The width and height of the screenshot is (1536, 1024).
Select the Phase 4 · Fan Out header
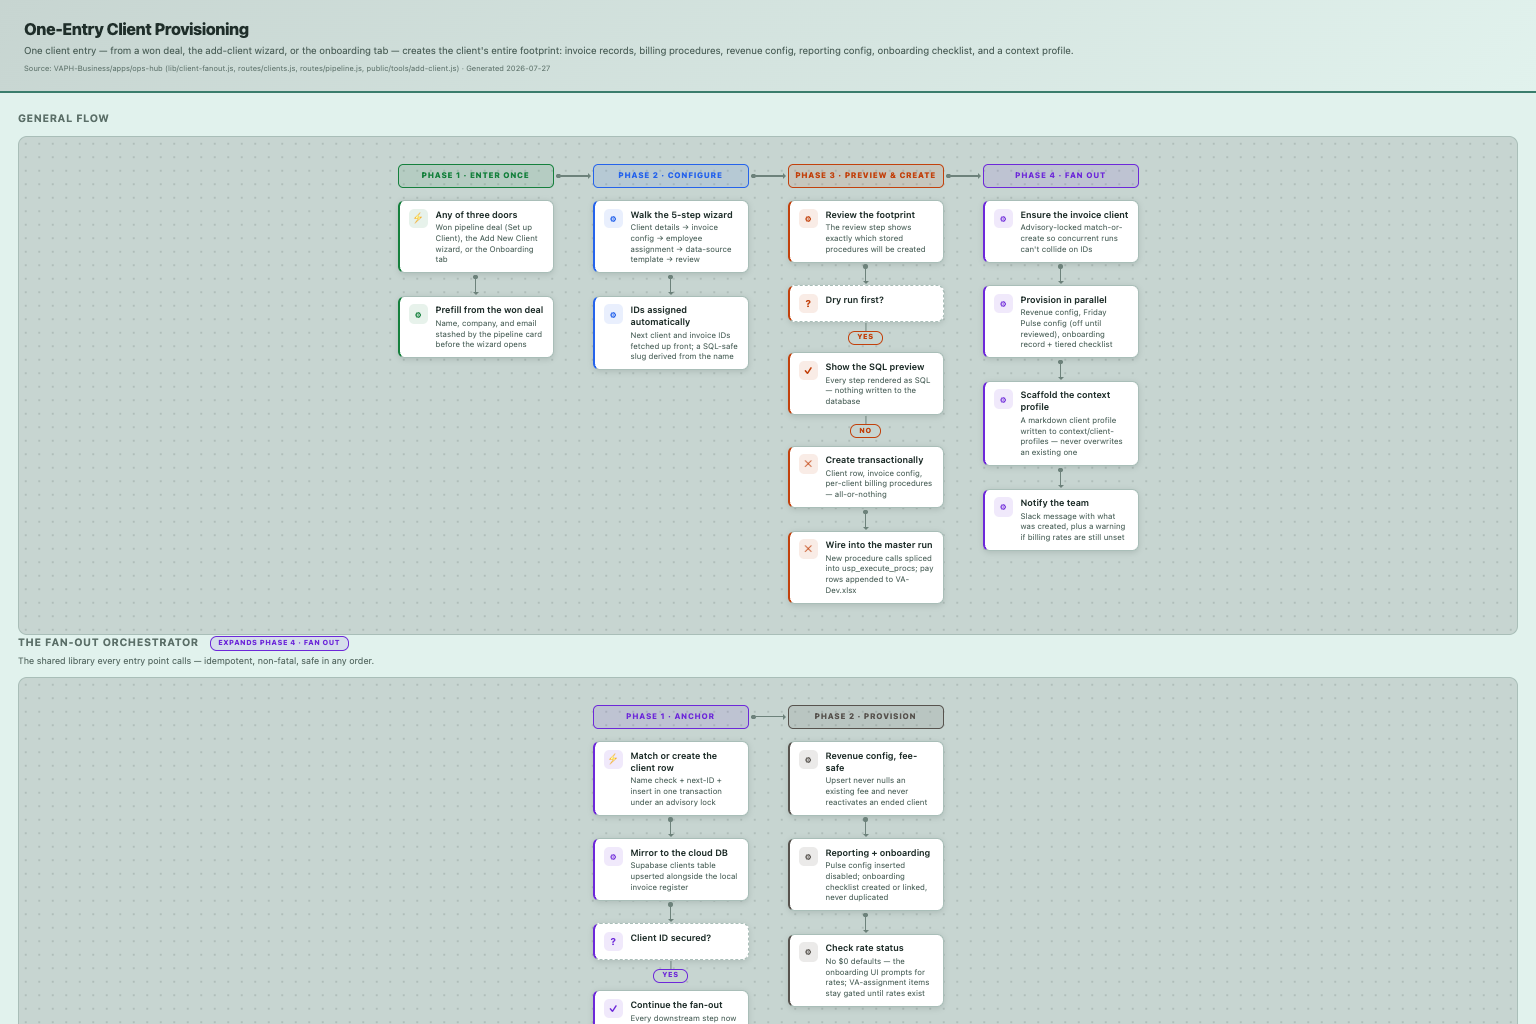[x=1061, y=176]
